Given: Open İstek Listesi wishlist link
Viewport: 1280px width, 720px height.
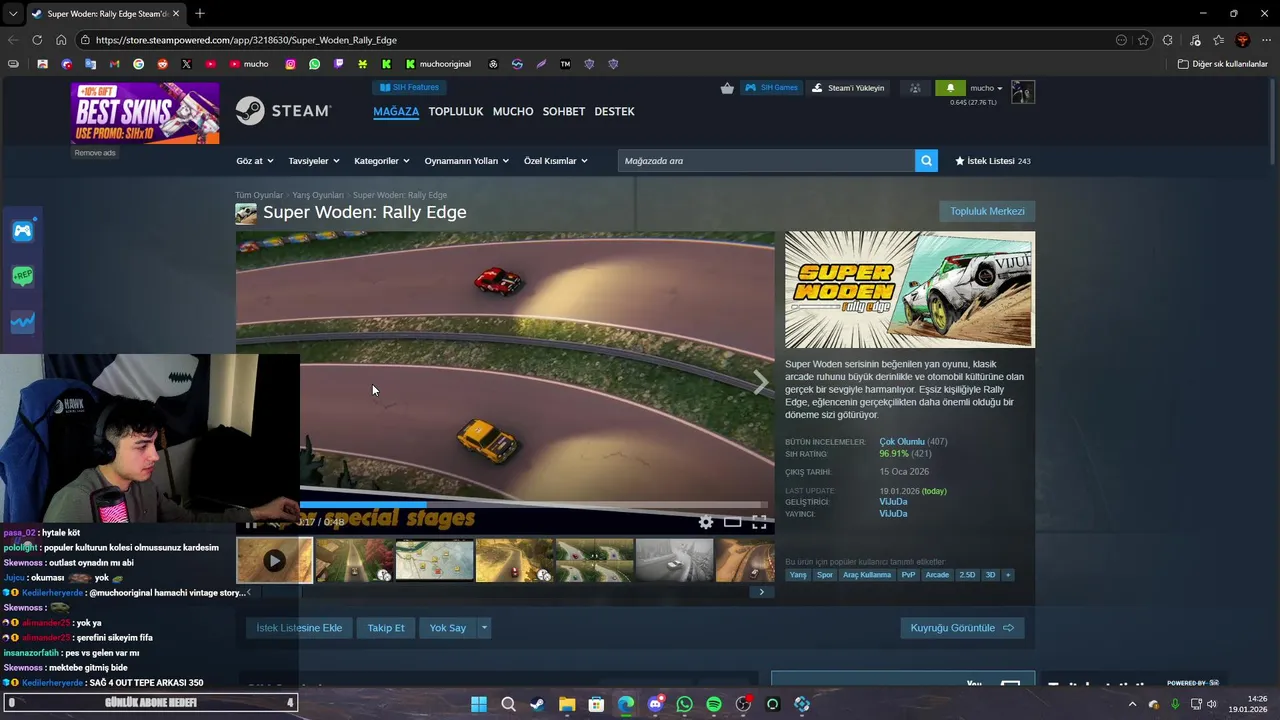Looking at the screenshot, I should click(x=992, y=161).
